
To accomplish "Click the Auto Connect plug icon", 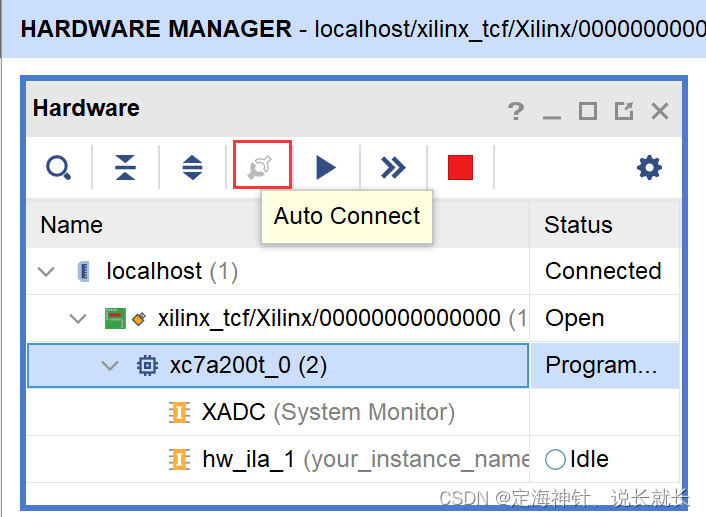I will (x=260, y=168).
